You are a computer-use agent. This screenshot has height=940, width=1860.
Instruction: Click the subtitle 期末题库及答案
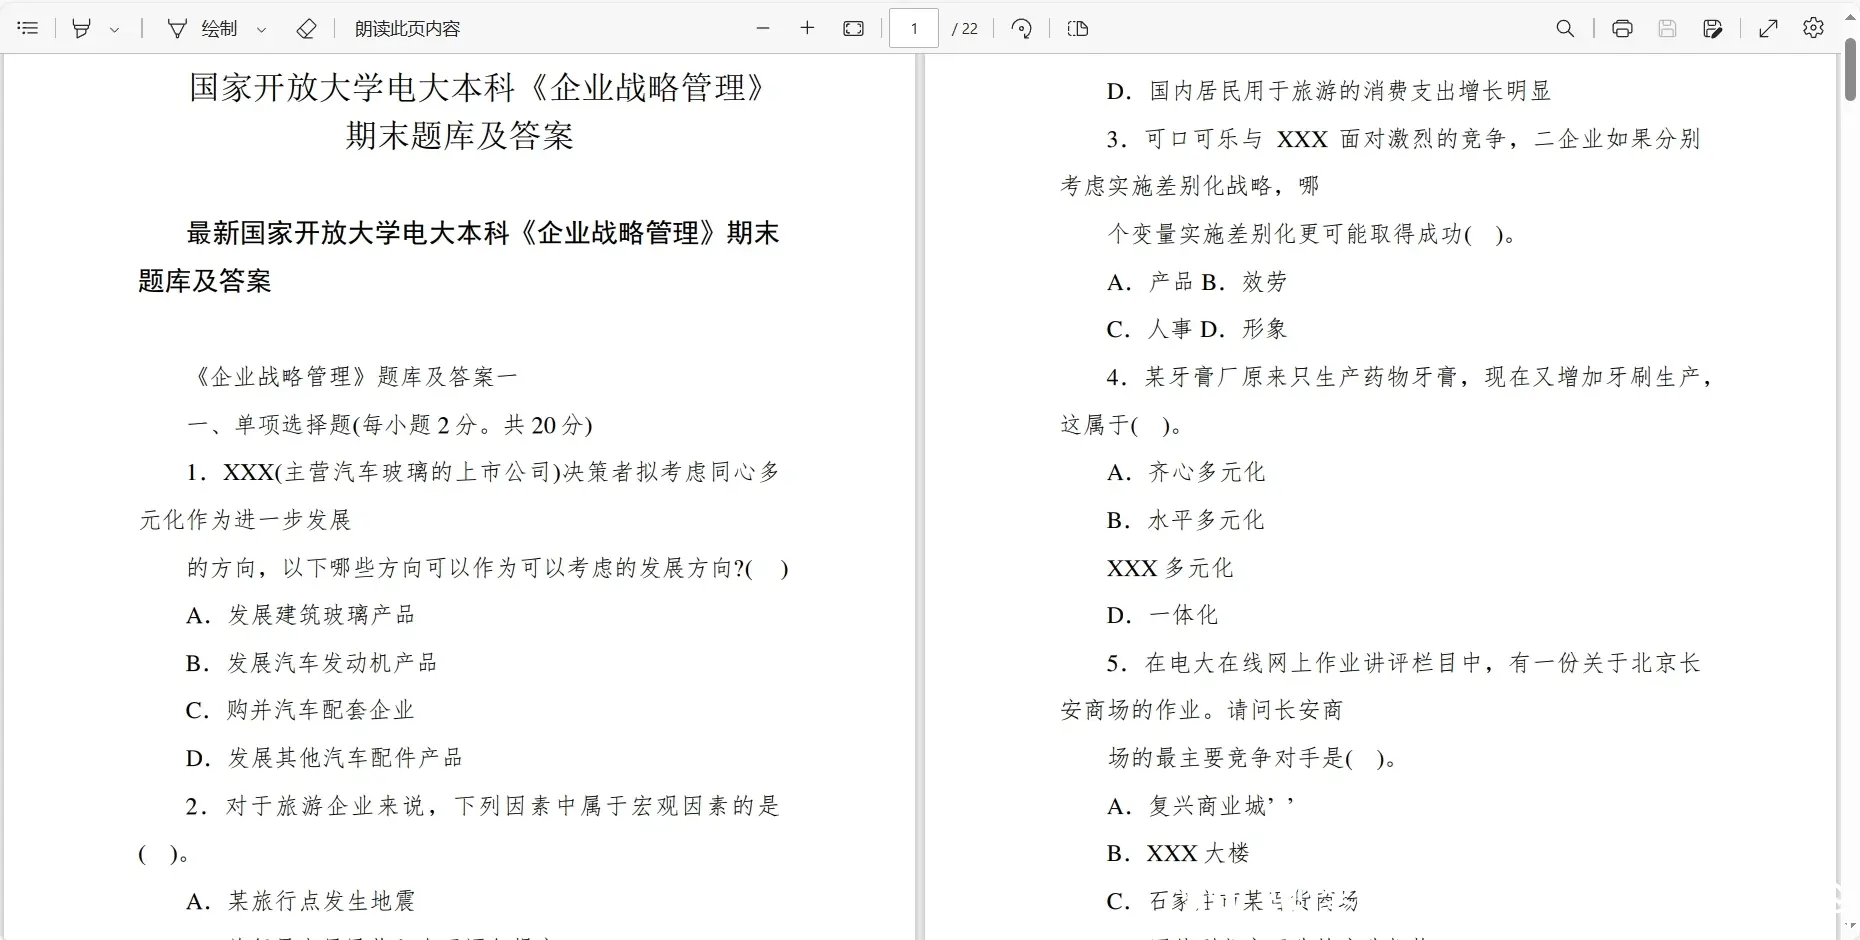click(459, 135)
